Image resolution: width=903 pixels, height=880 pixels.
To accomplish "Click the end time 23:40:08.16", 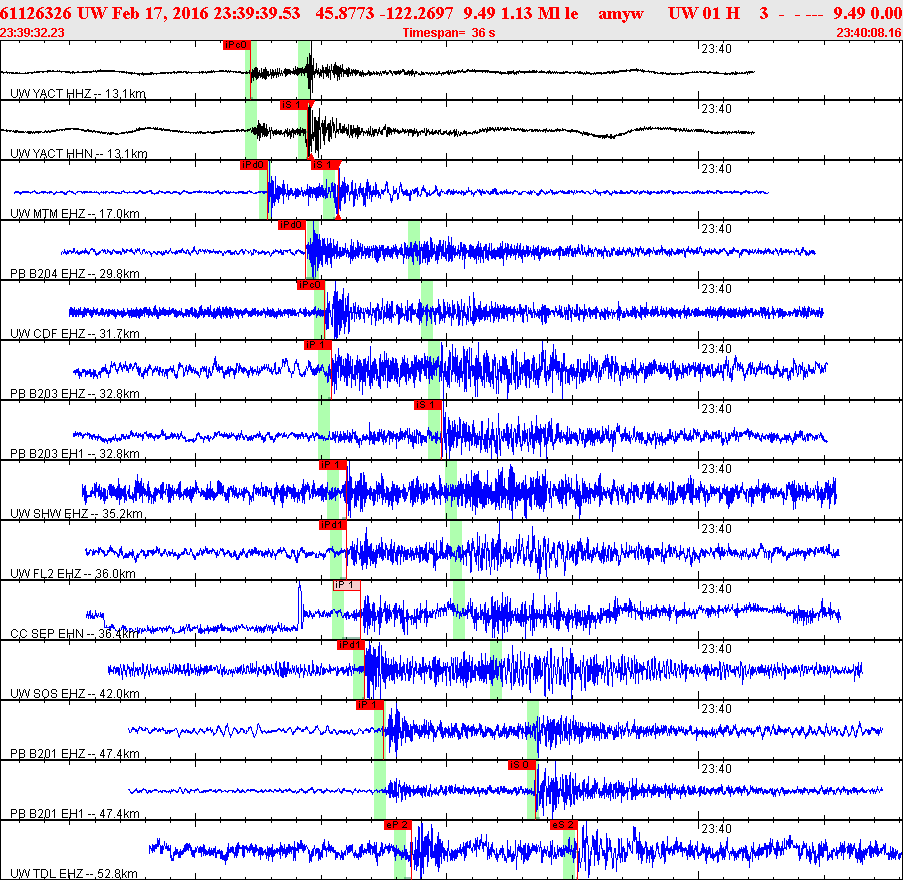I will (x=869, y=33).
